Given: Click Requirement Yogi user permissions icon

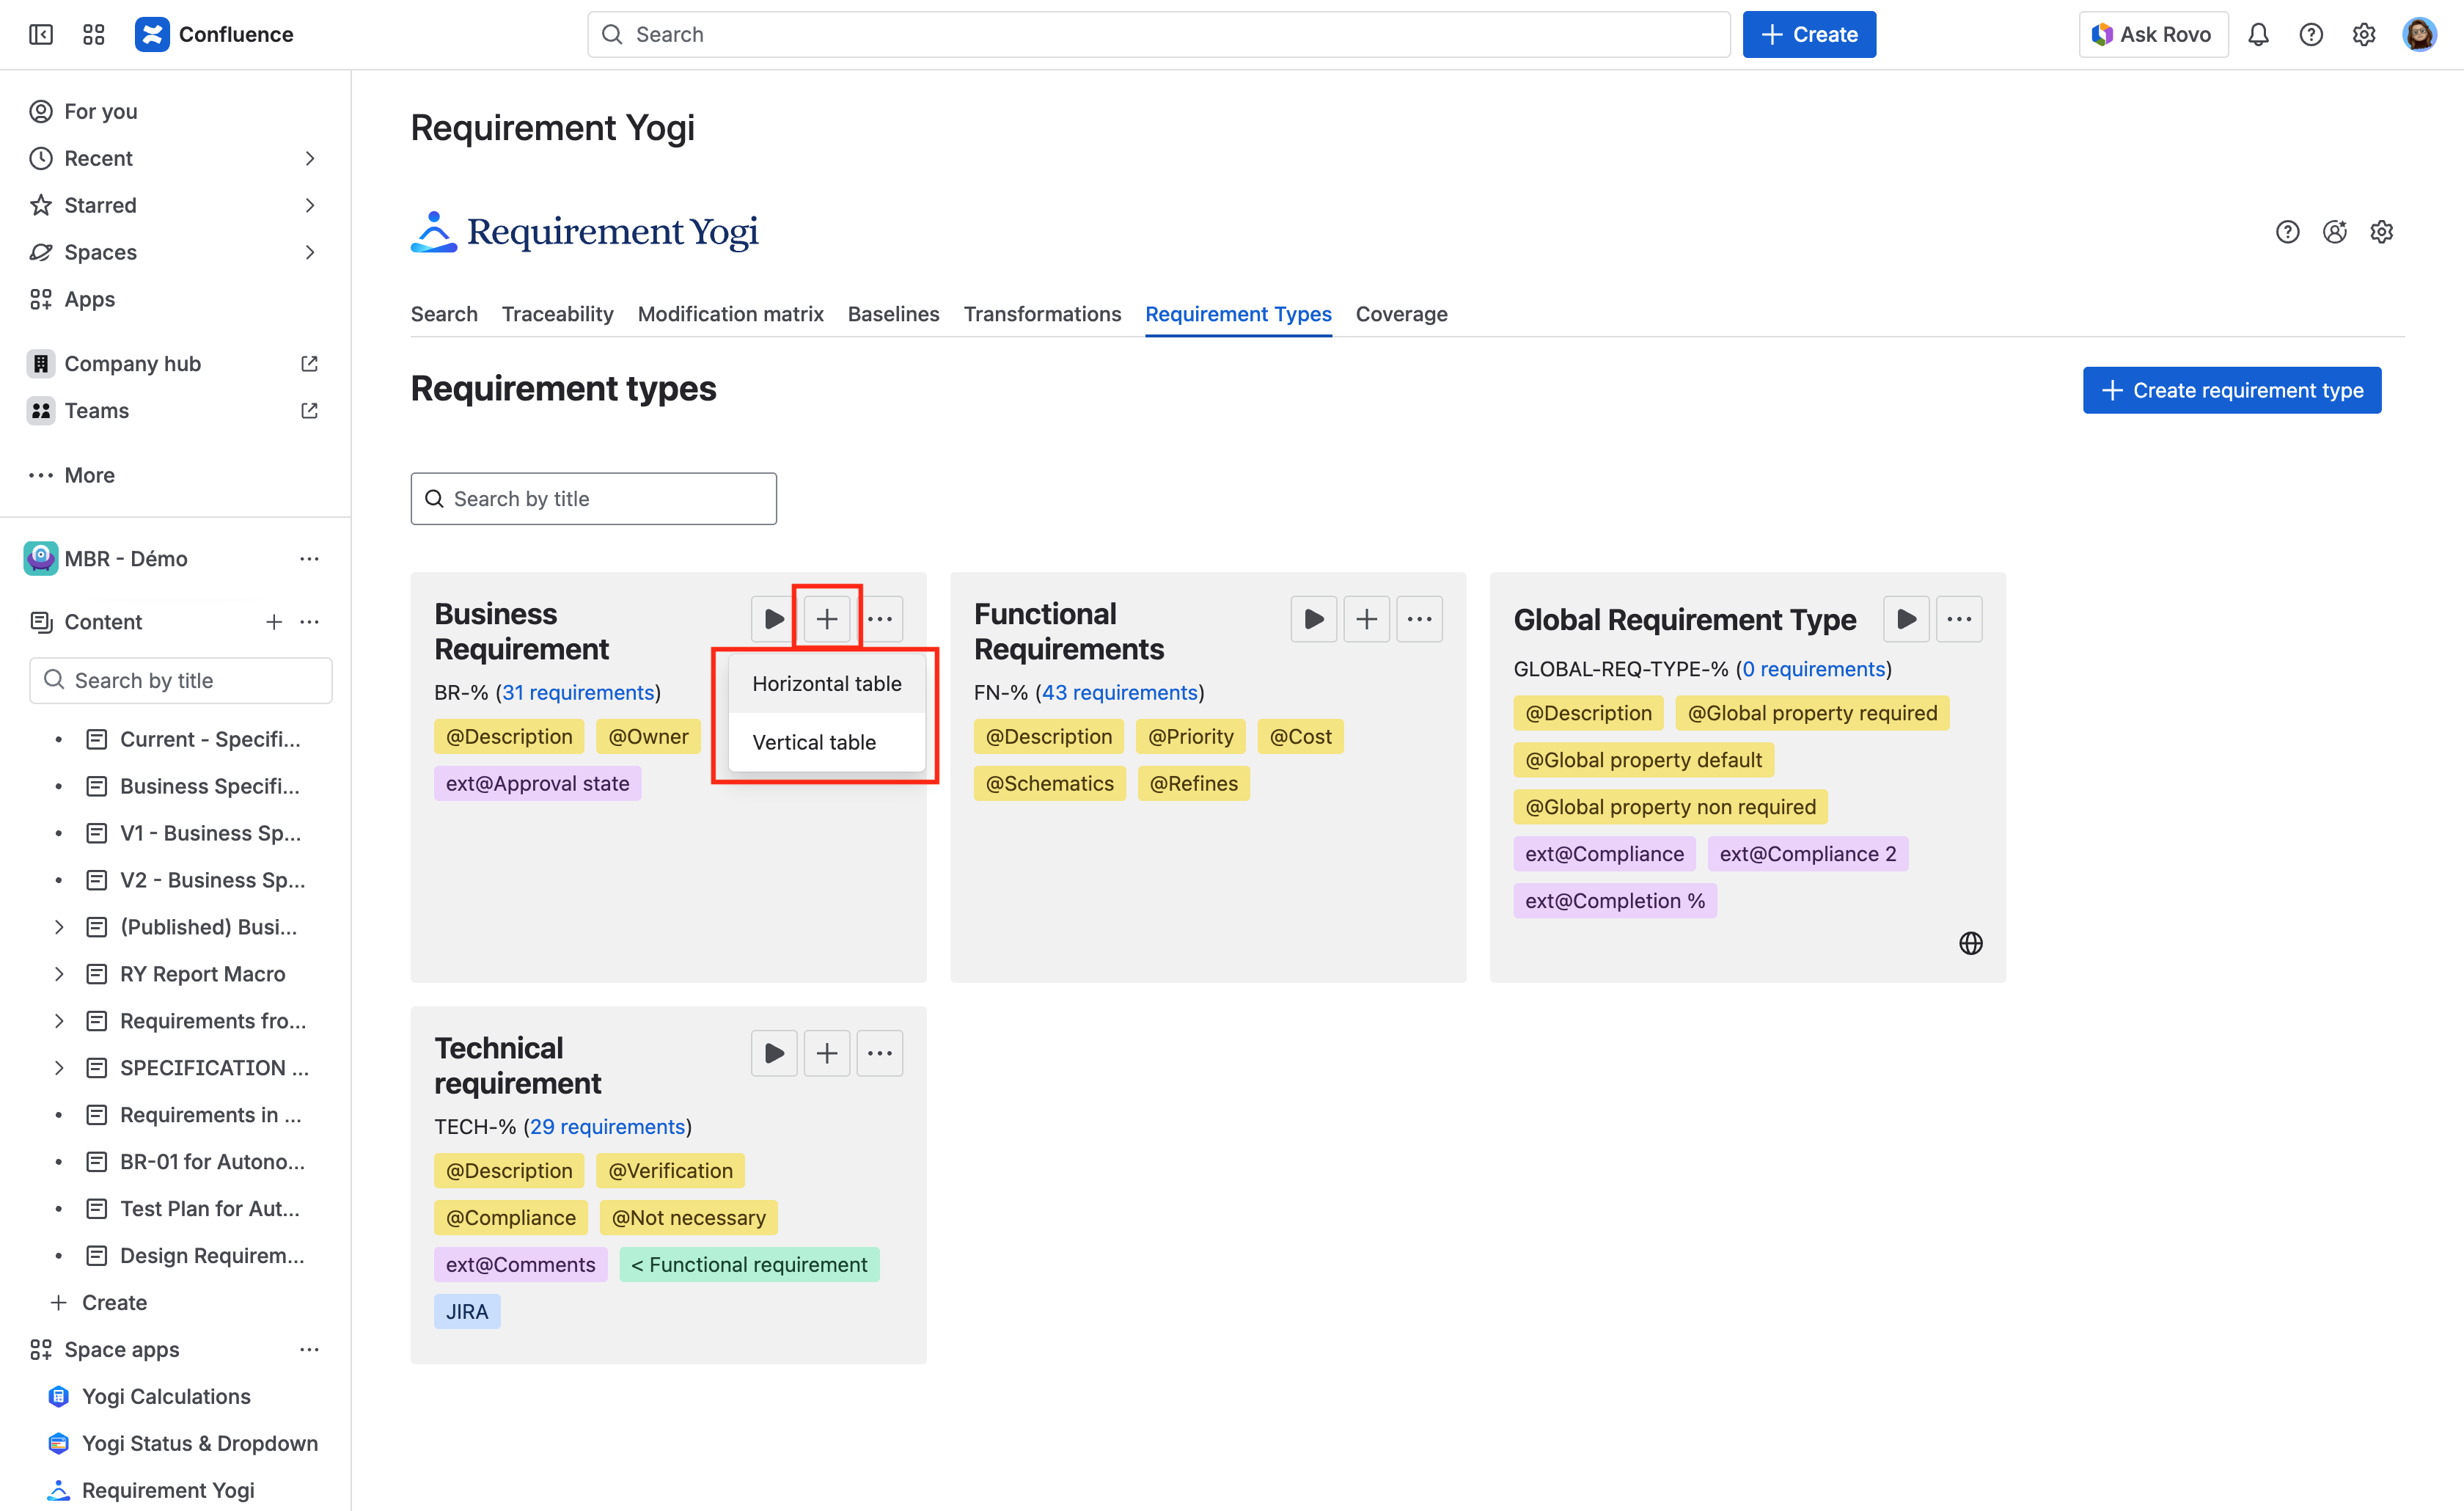Looking at the screenshot, I should 2334,232.
